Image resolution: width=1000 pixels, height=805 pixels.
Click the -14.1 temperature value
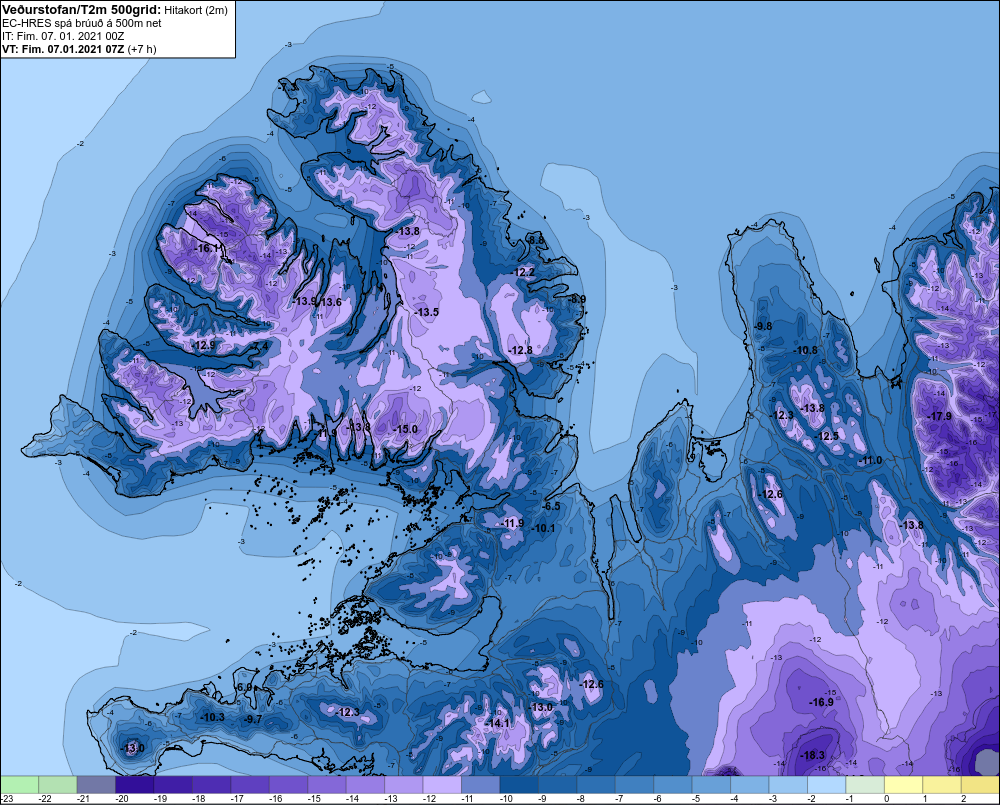pos(497,723)
